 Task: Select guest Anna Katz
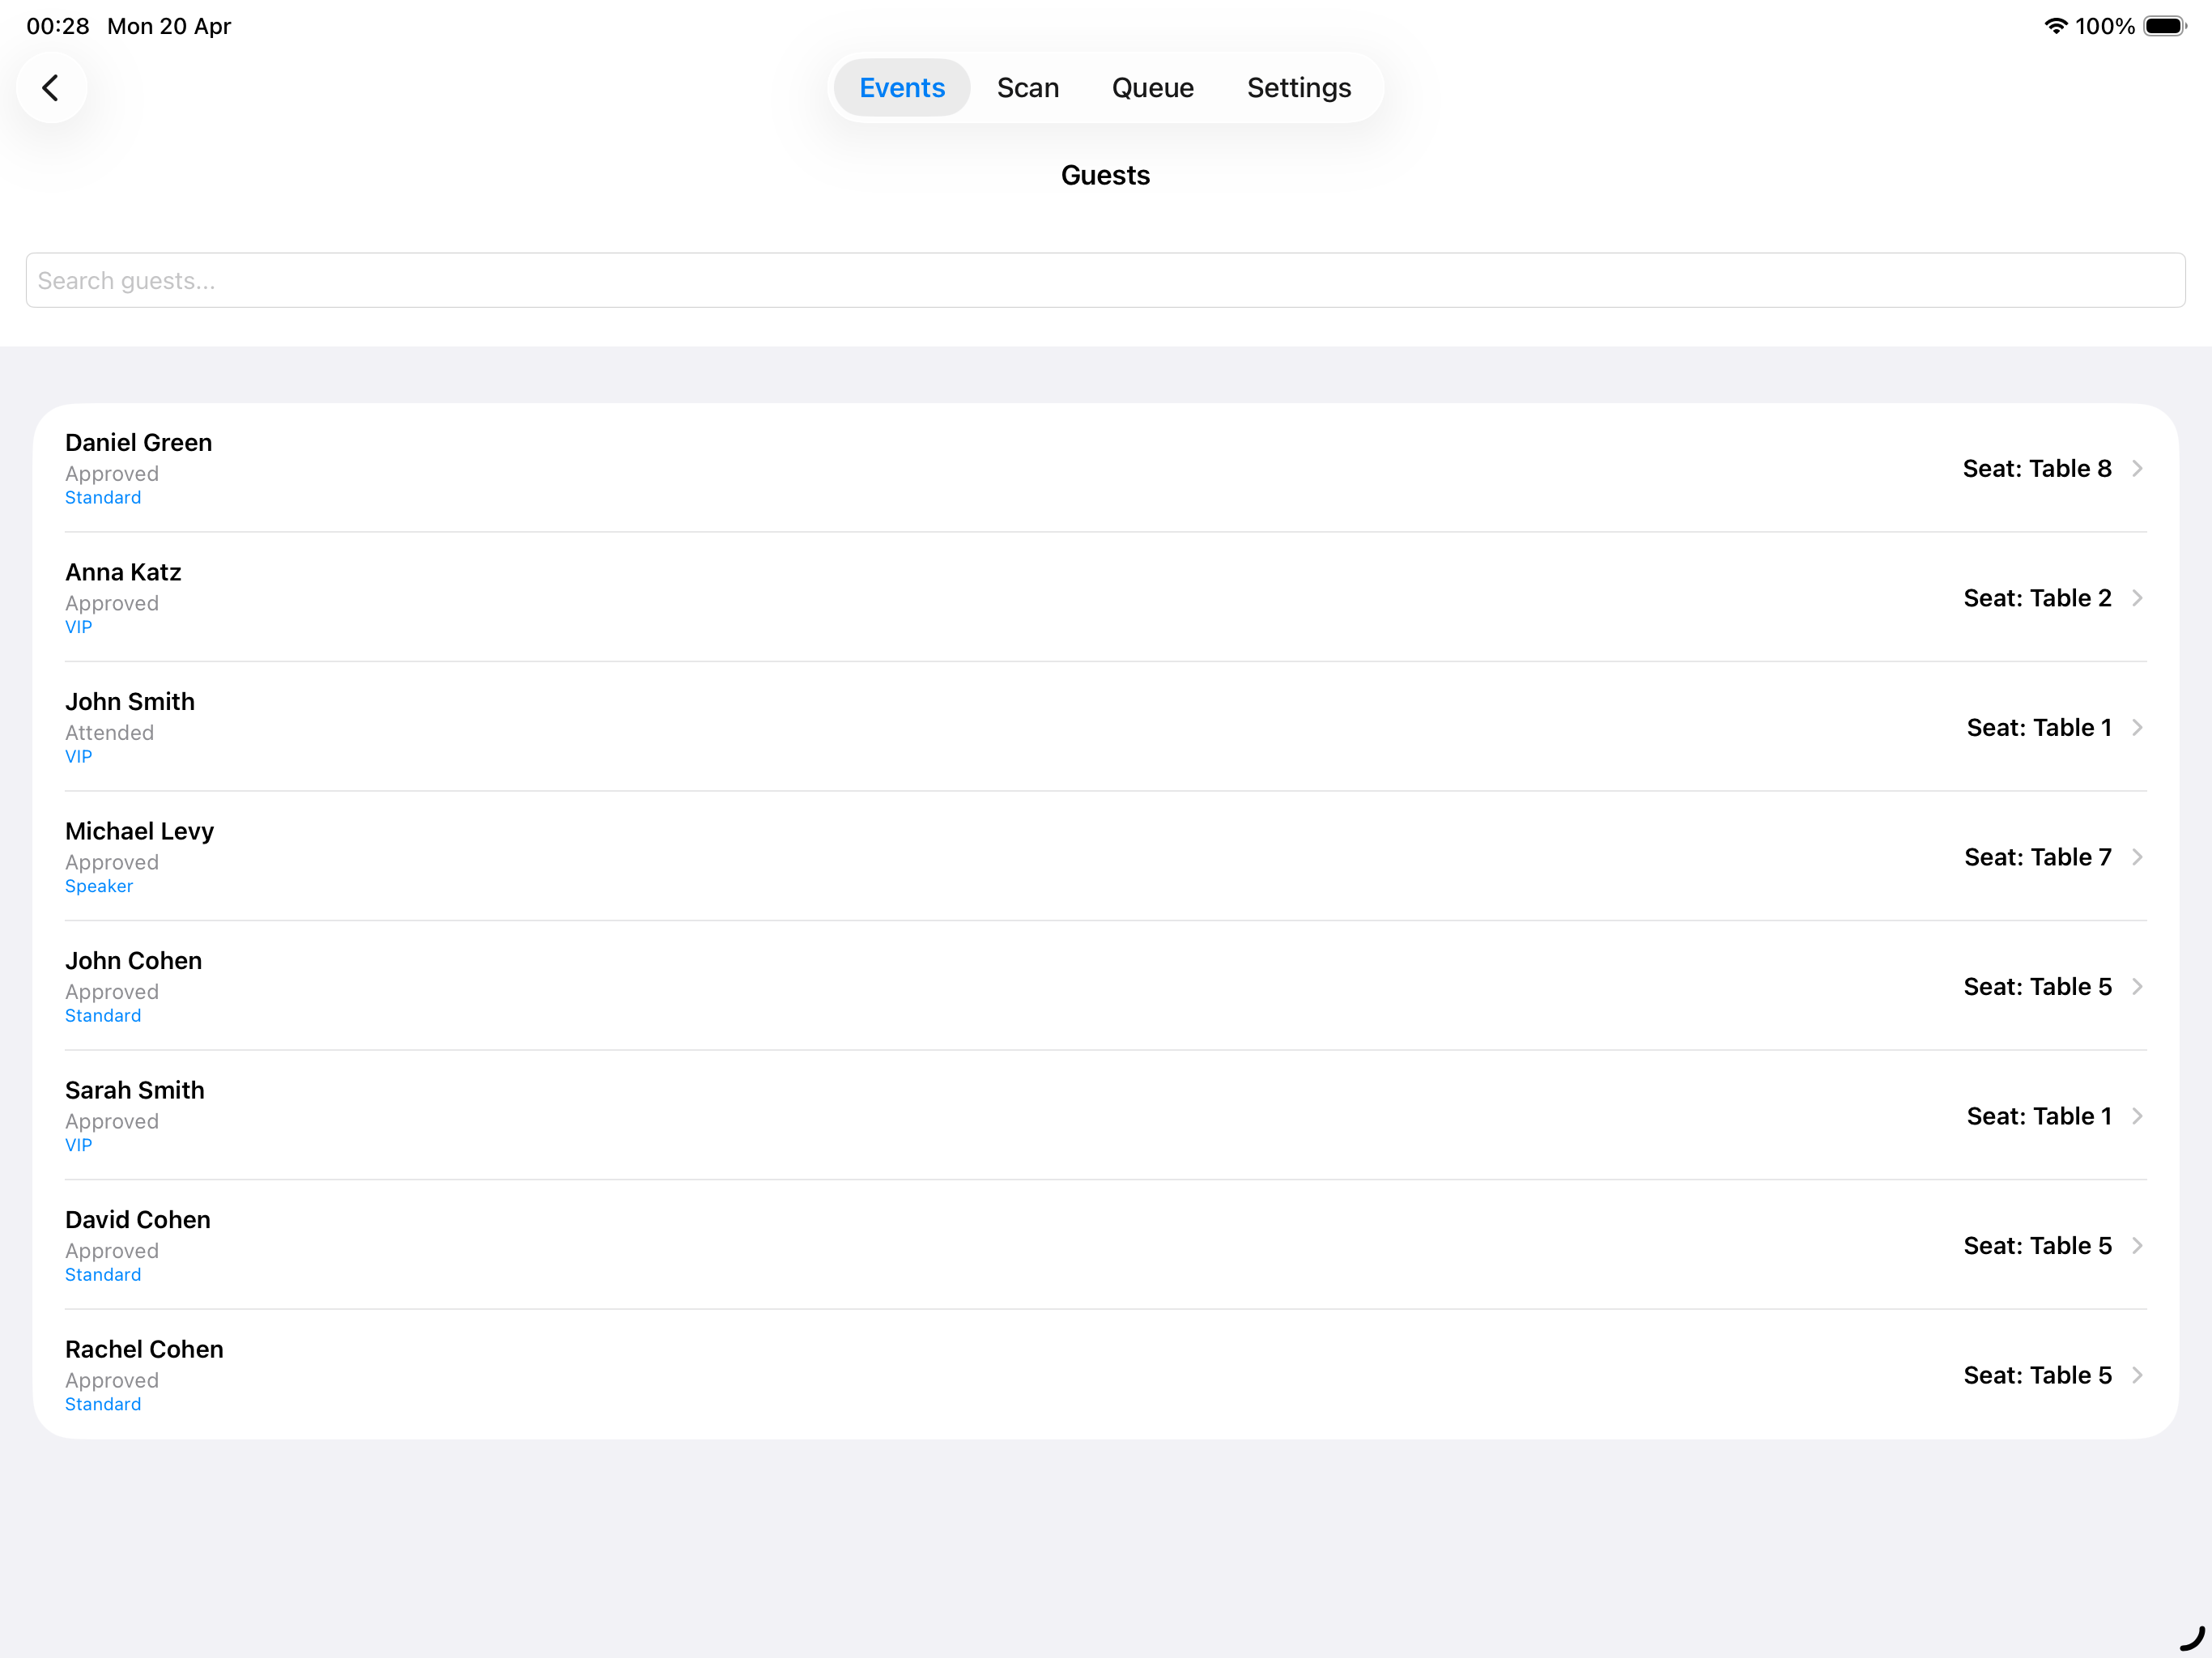pos(1105,598)
